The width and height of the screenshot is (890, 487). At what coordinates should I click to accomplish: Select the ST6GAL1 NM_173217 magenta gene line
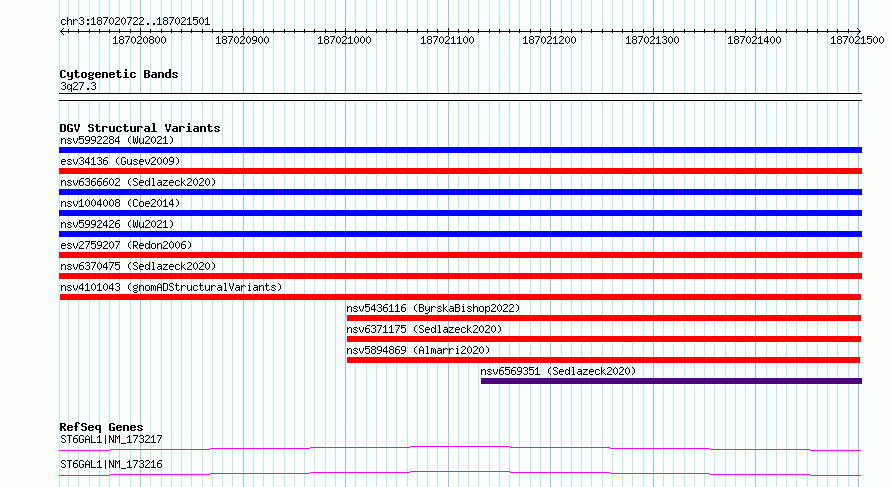tap(460, 448)
